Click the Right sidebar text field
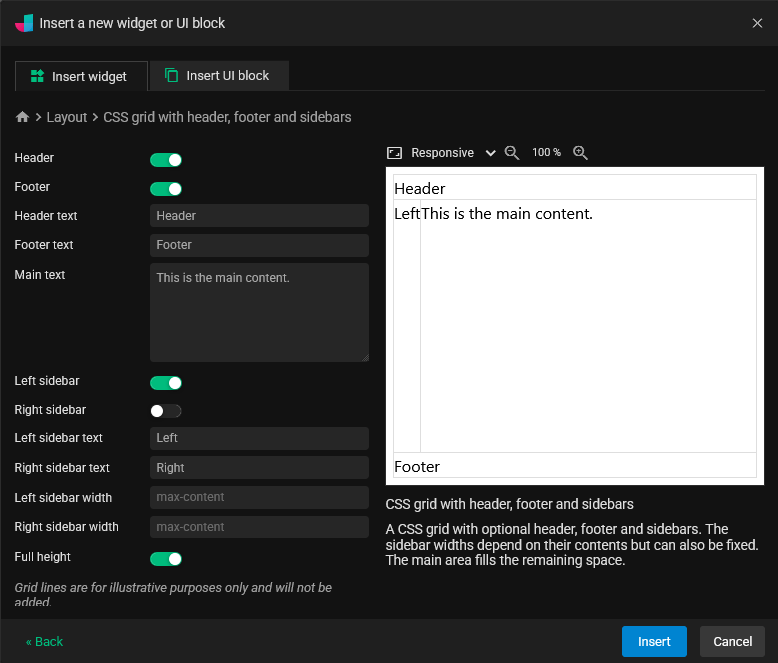778x663 pixels. [x=259, y=467]
